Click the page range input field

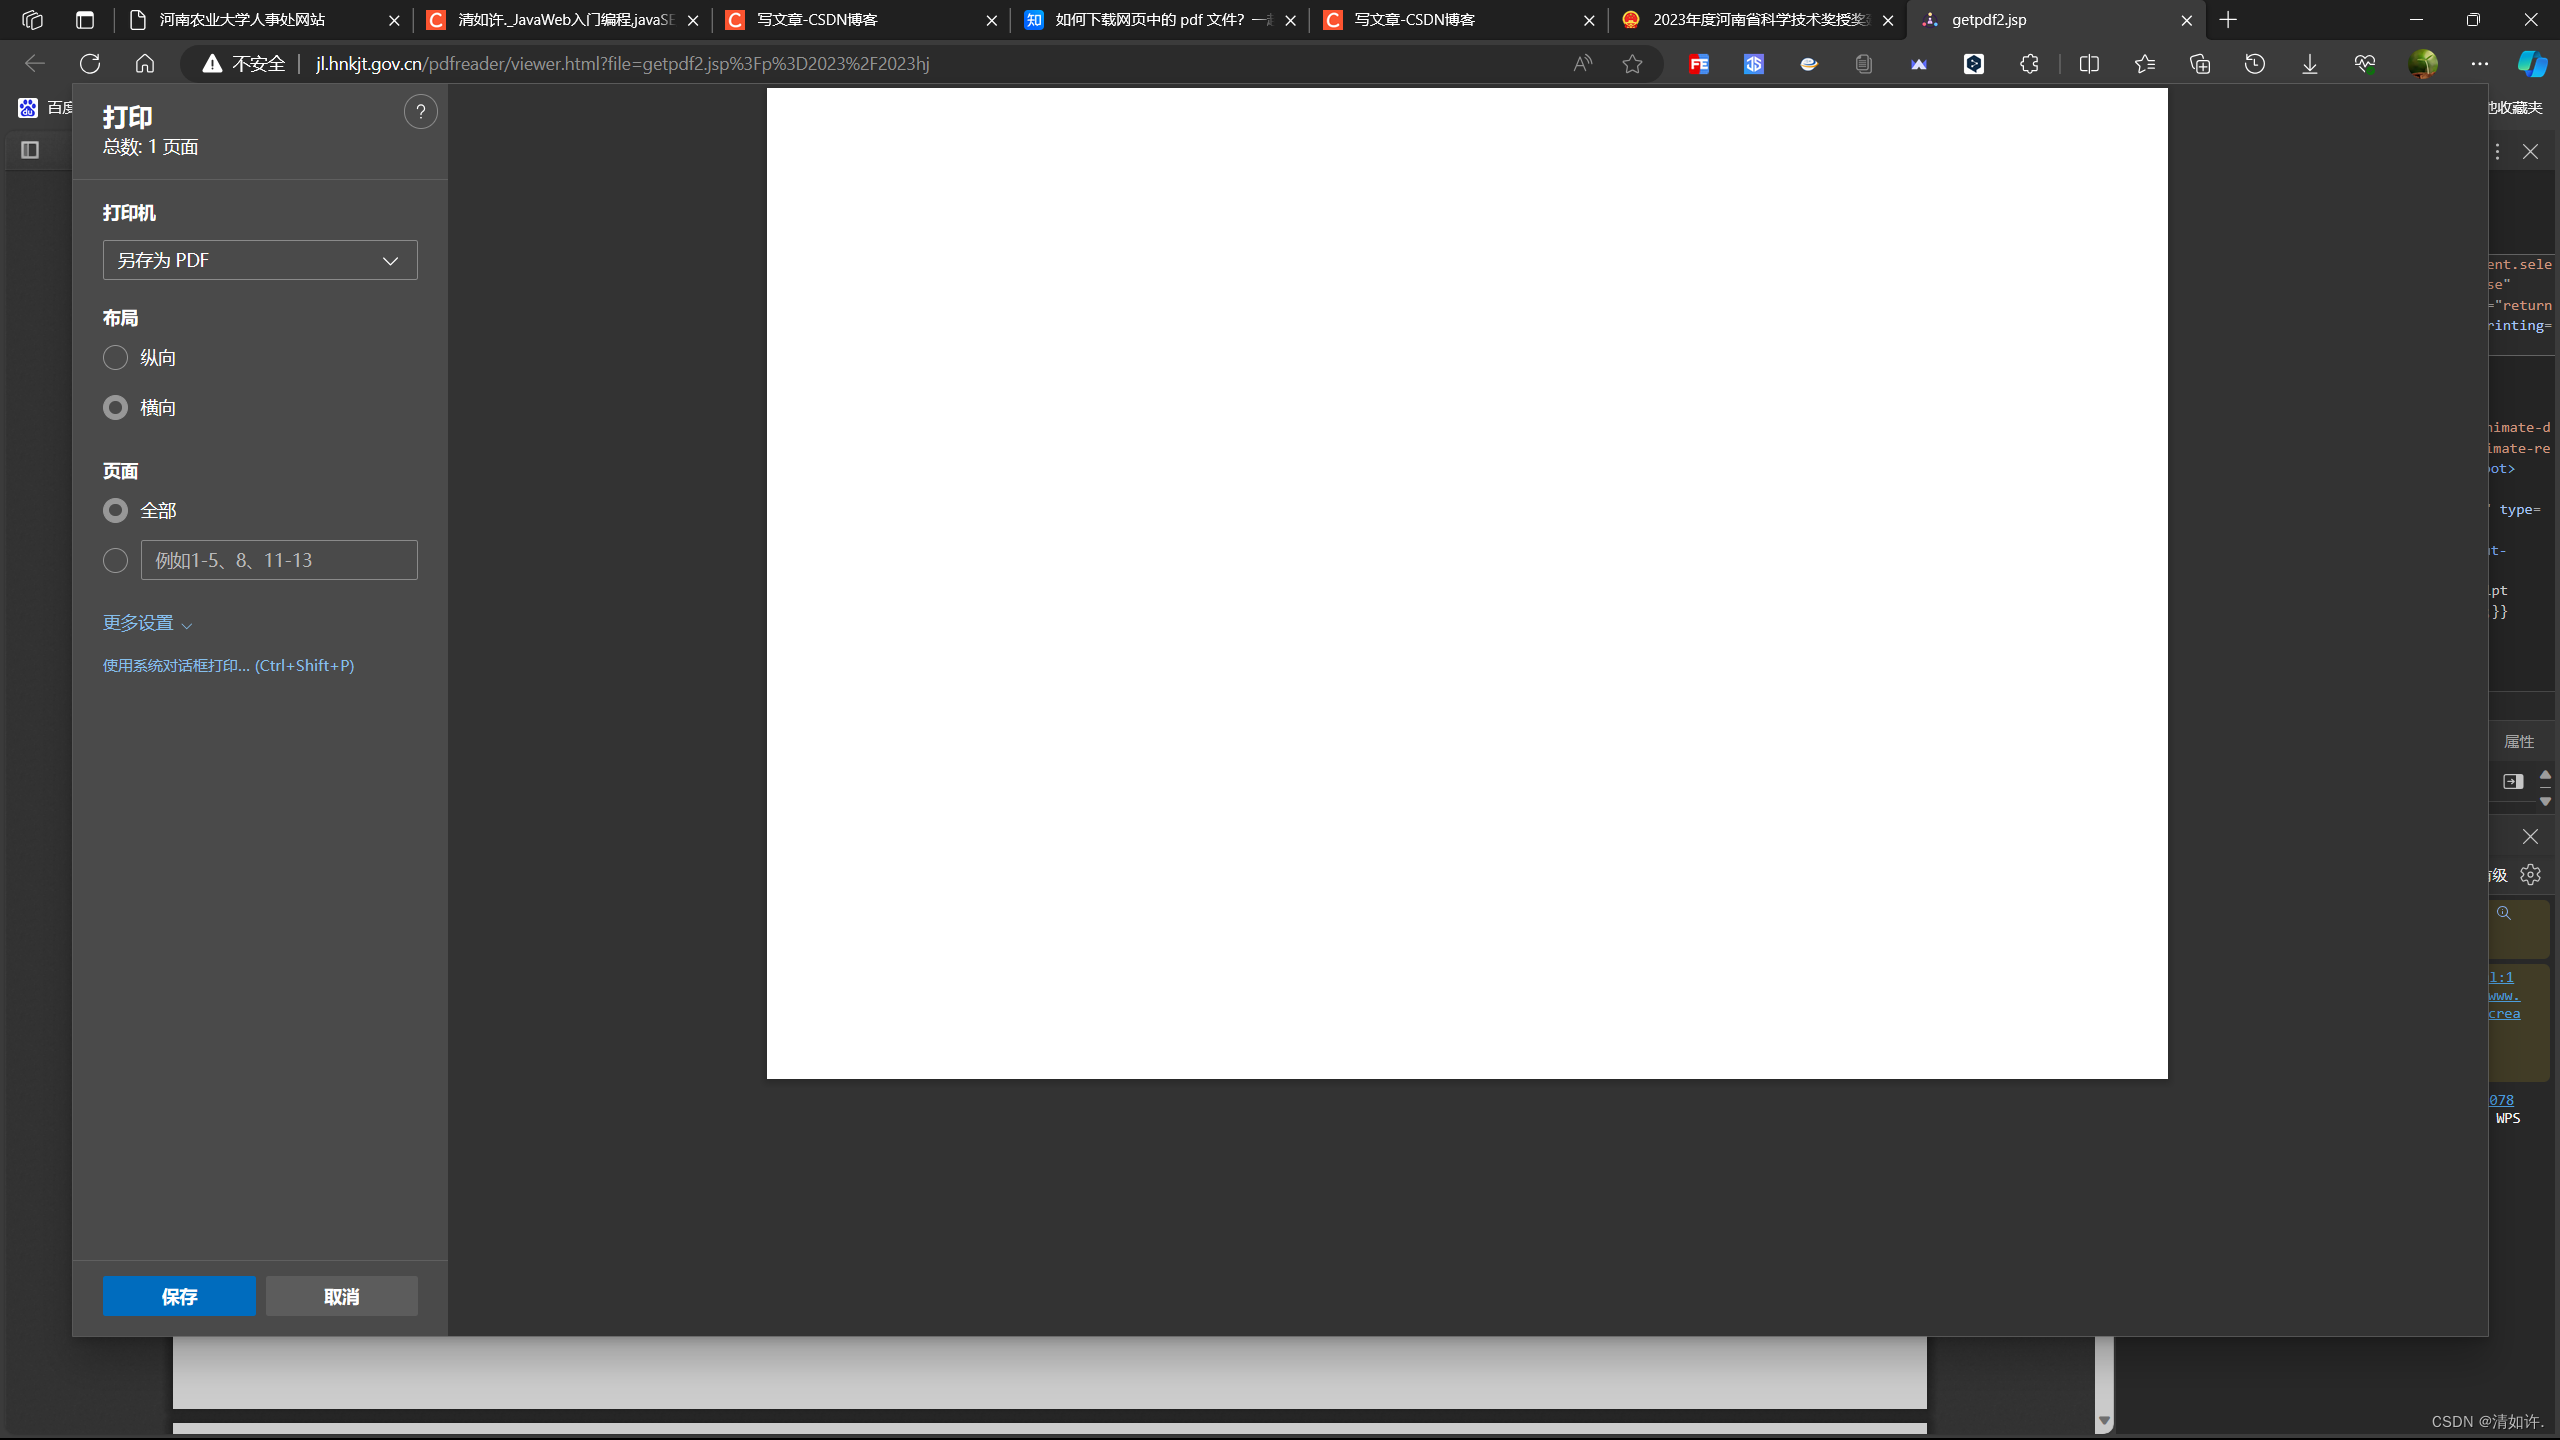[279, 561]
